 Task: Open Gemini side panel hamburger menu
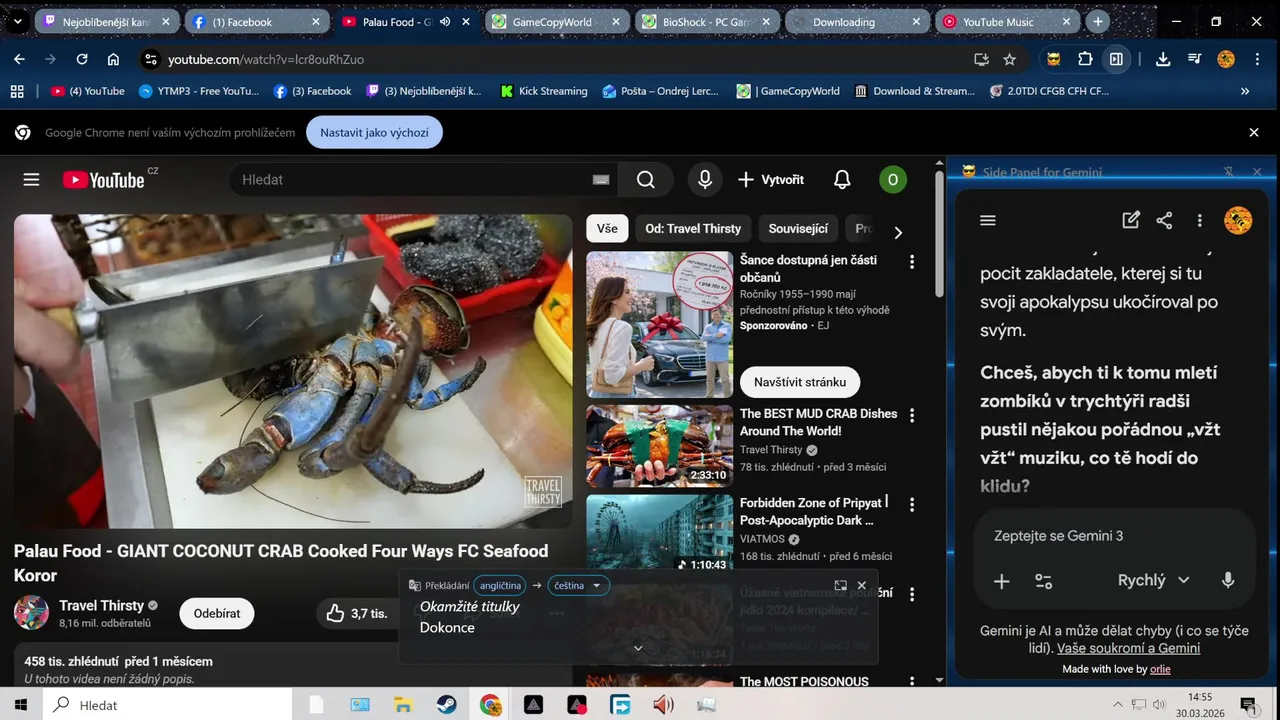click(988, 221)
